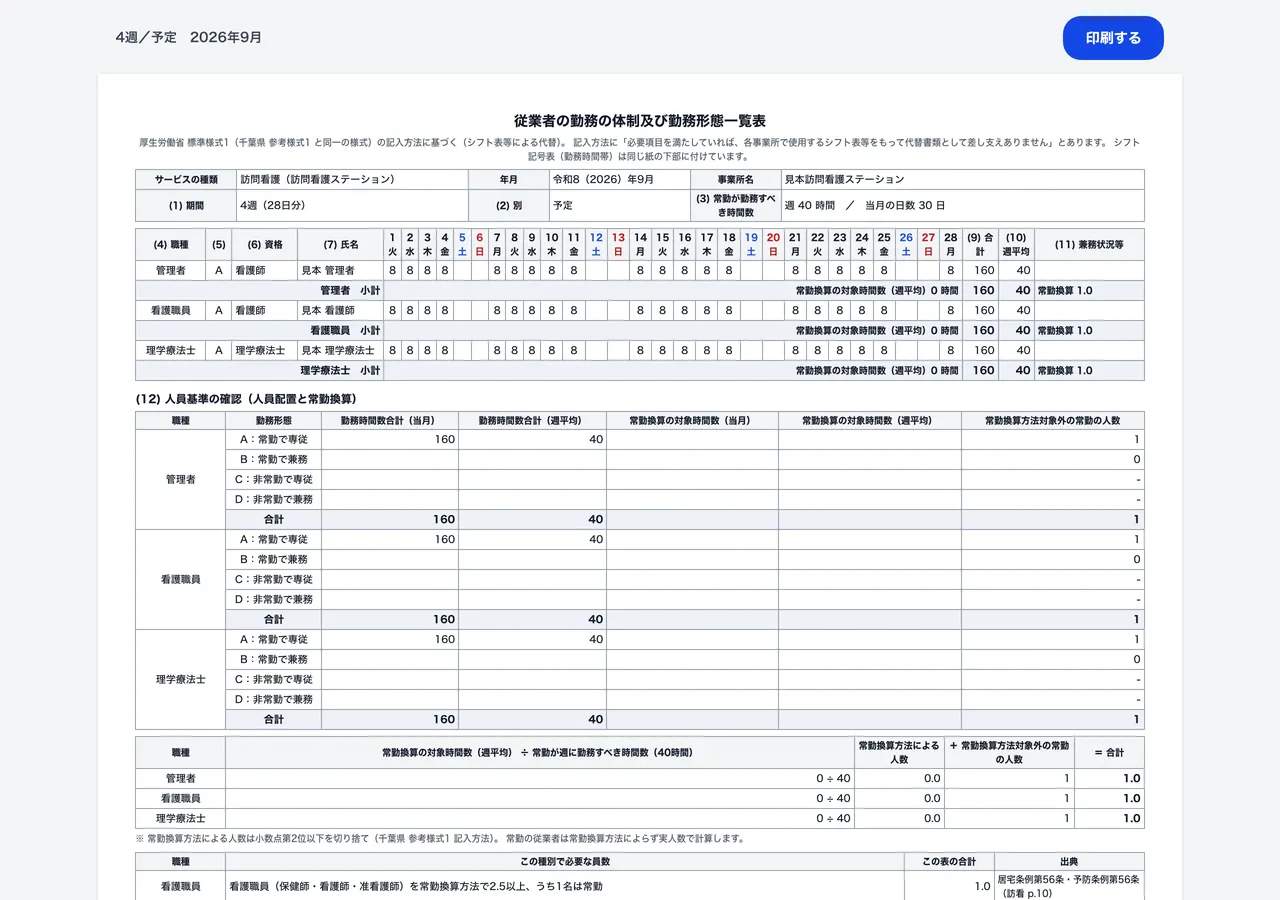This screenshot has height=900, width=1280.
Task: Click the (9) 合計 column header
Action: pos(980,245)
